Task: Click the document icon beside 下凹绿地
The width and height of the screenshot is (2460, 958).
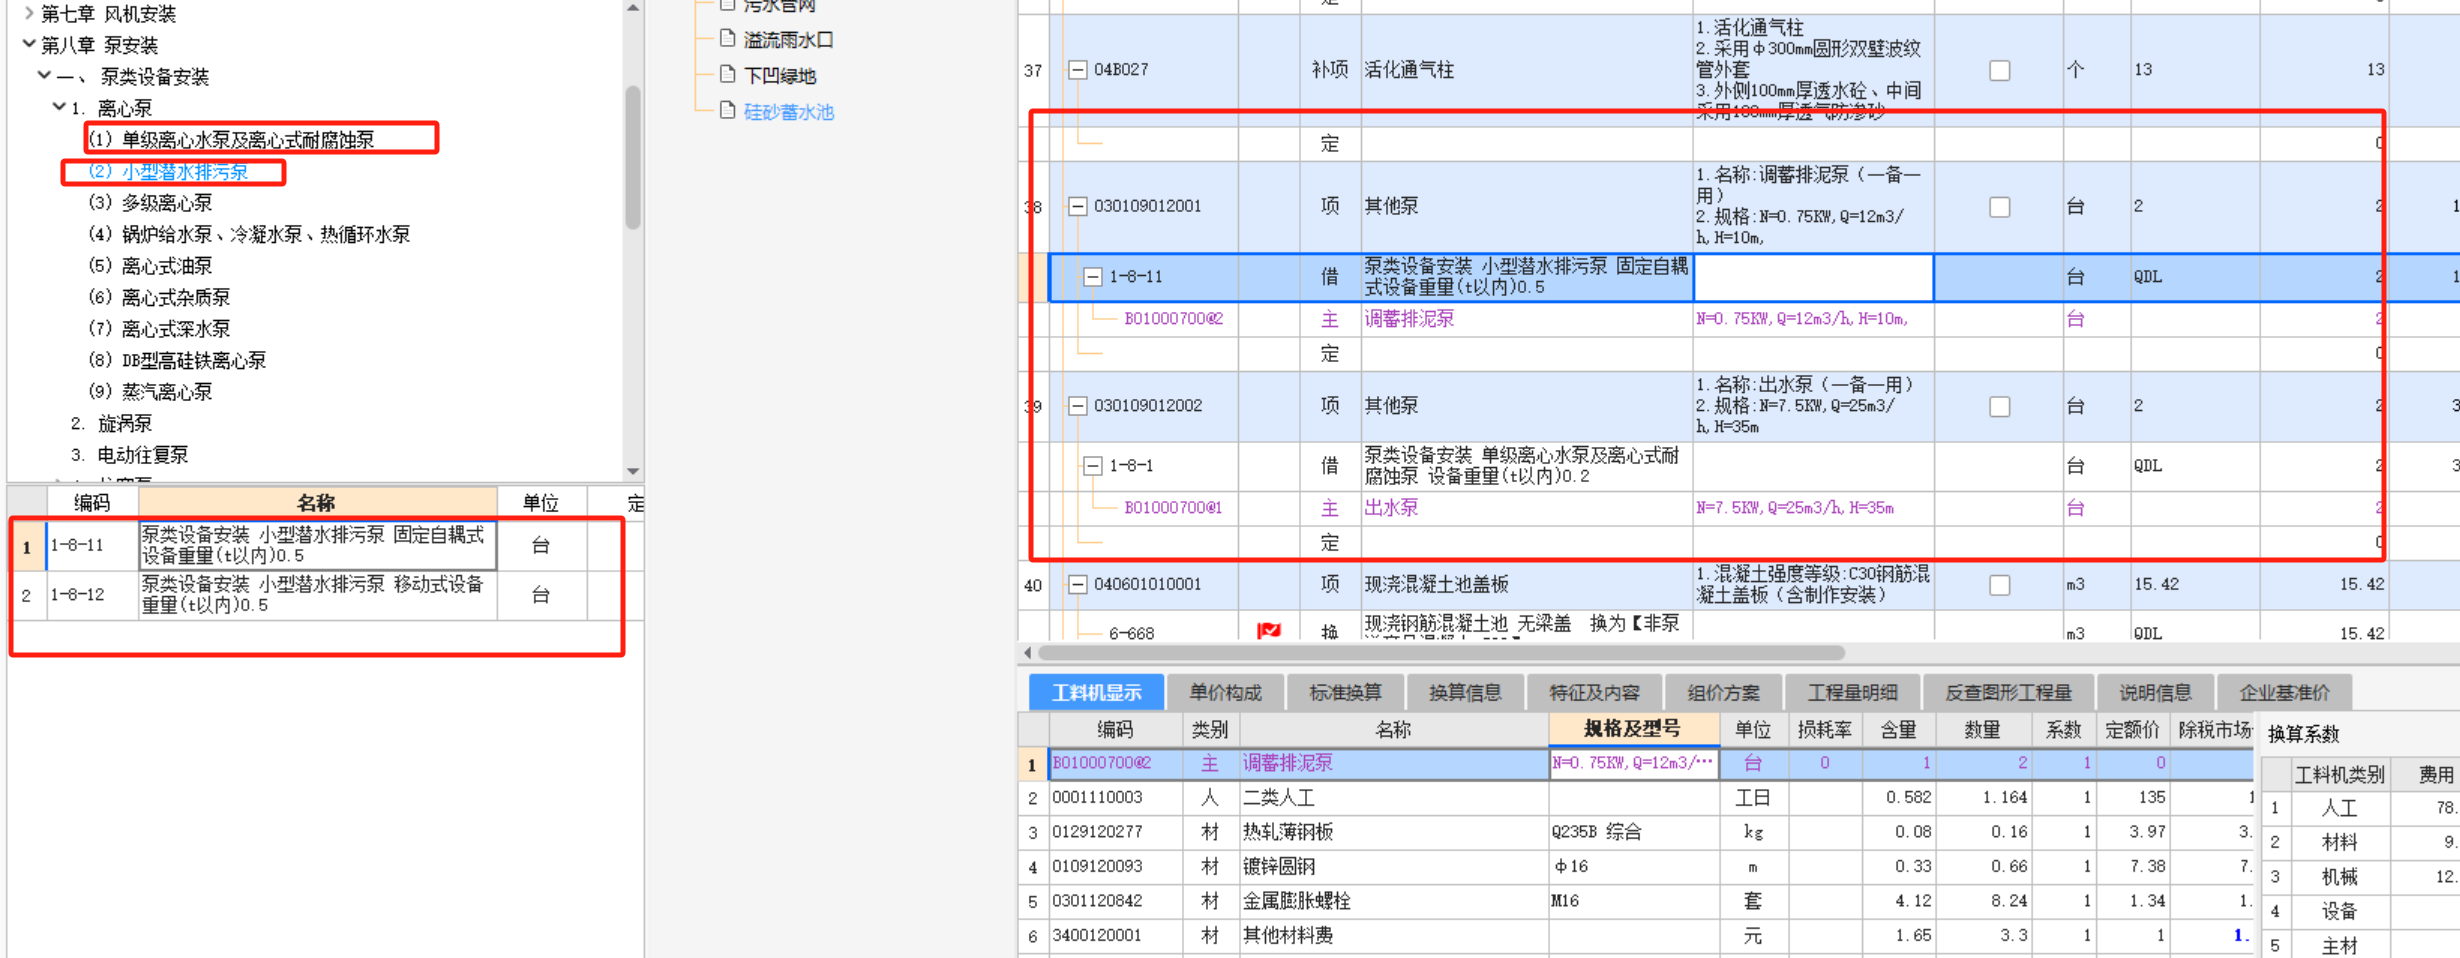Action: [728, 75]
